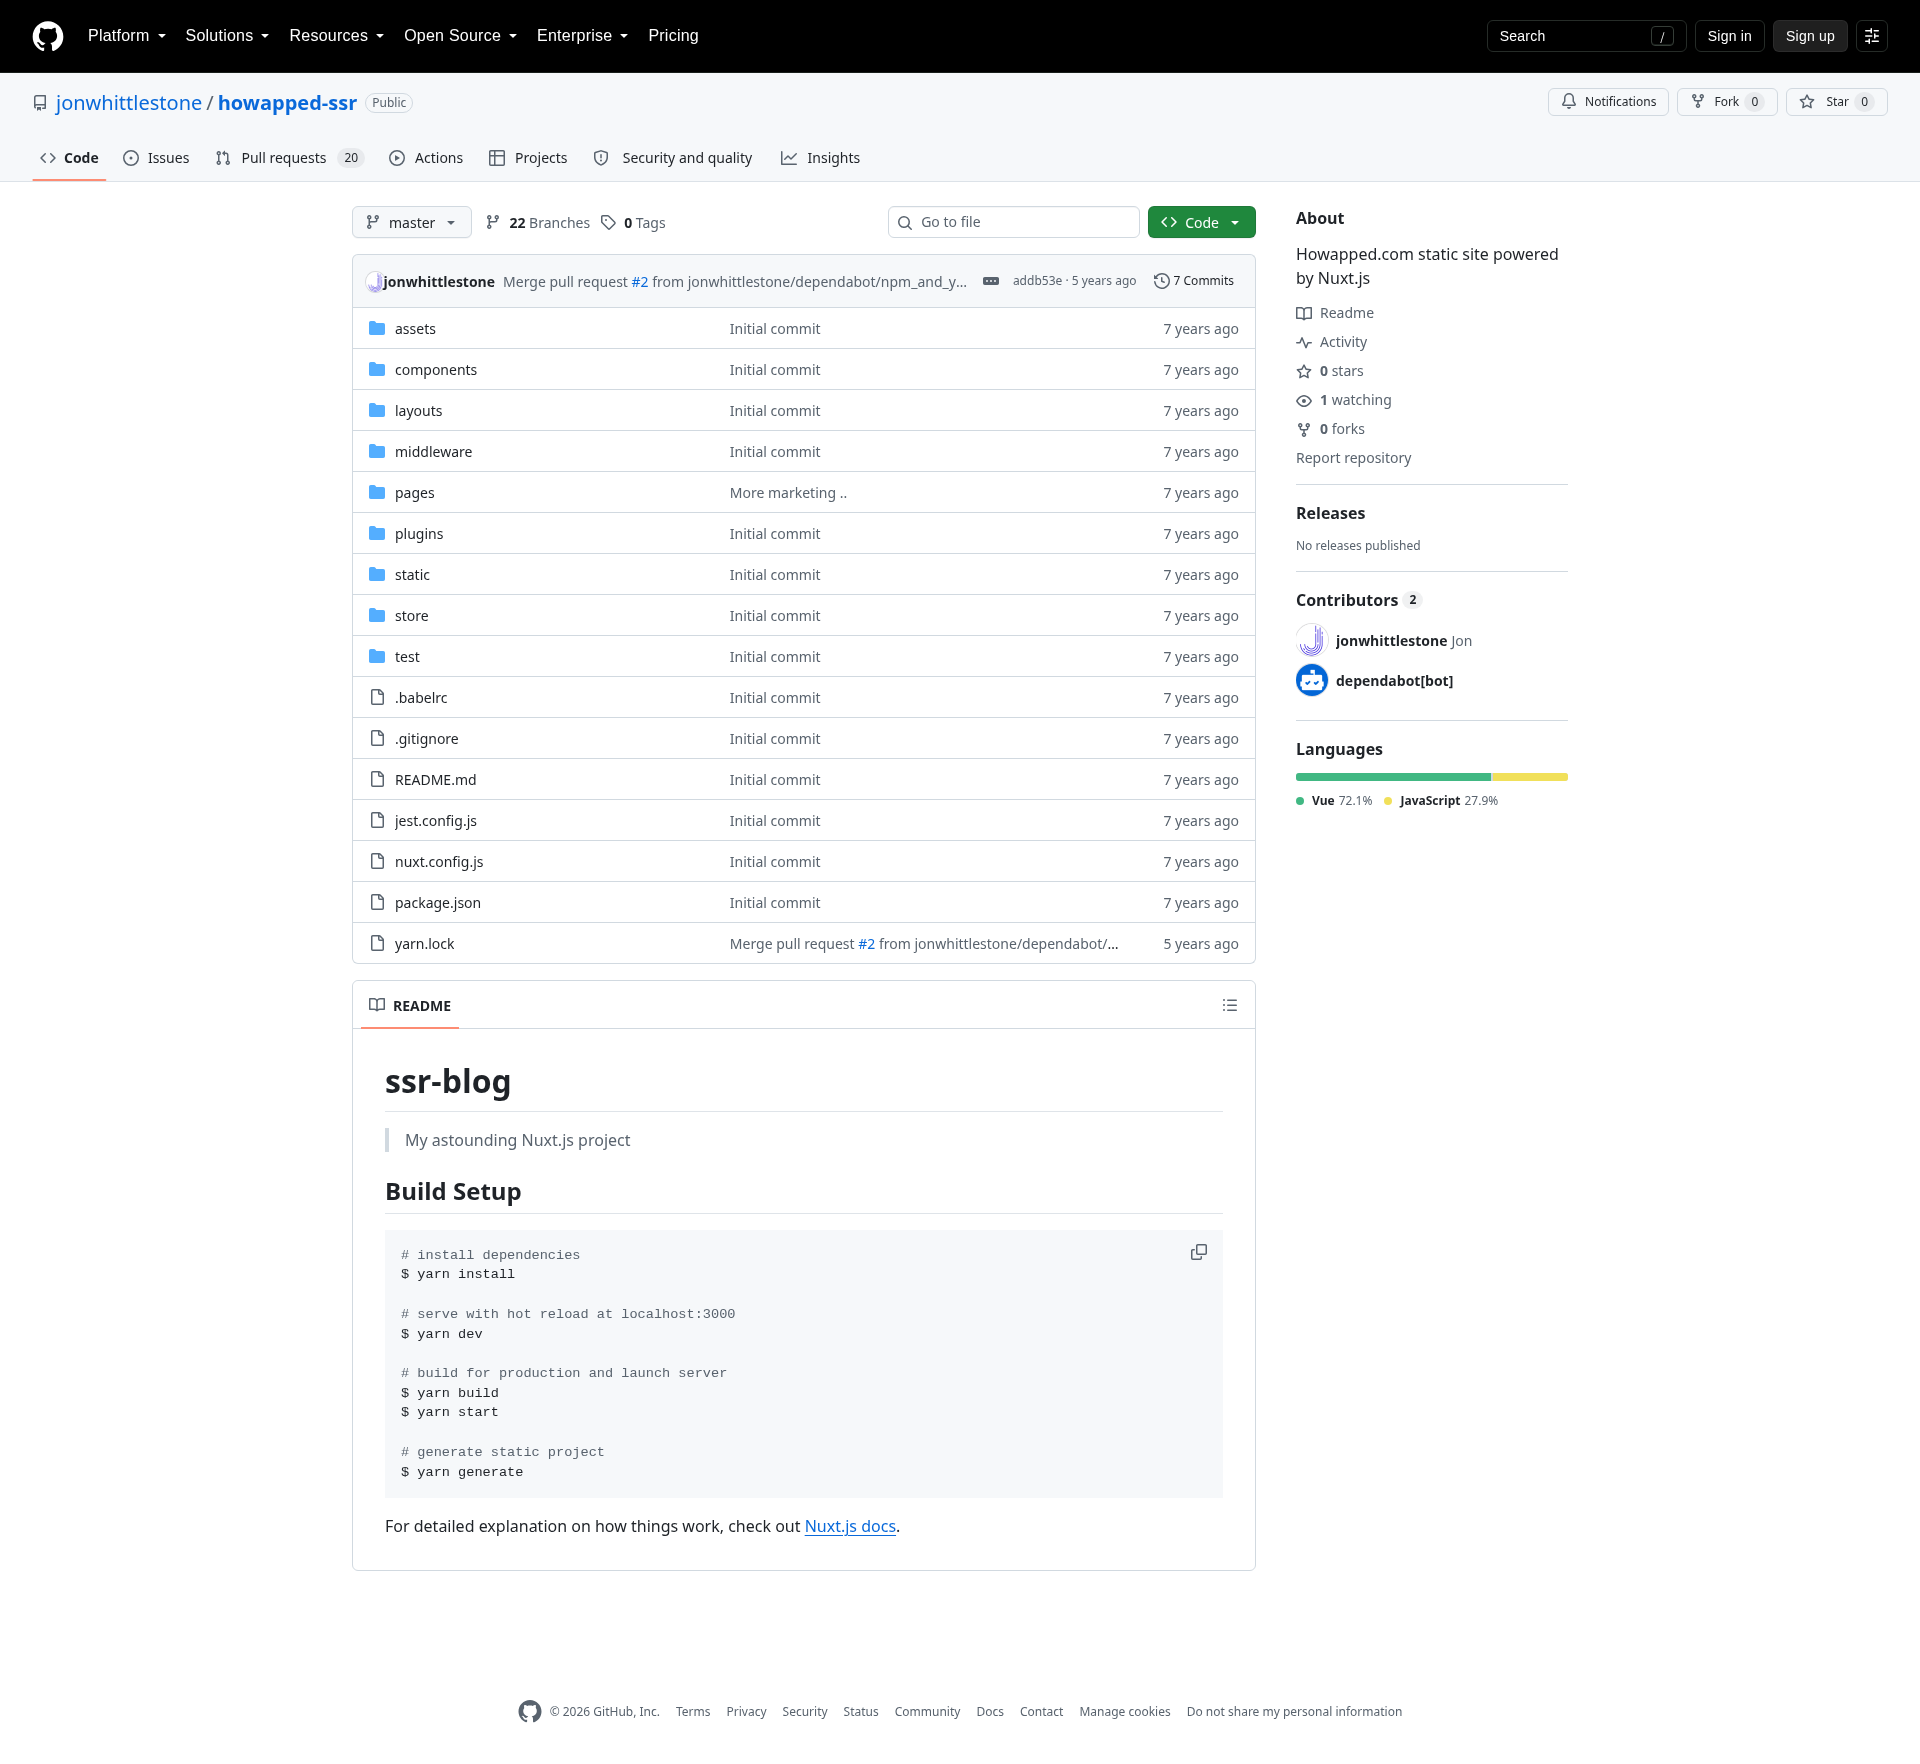The height and width of the screenshot is (1764, 1920).
Task: Go to the Actions tab
Action: pyautogui.click(x=426, y=158)
